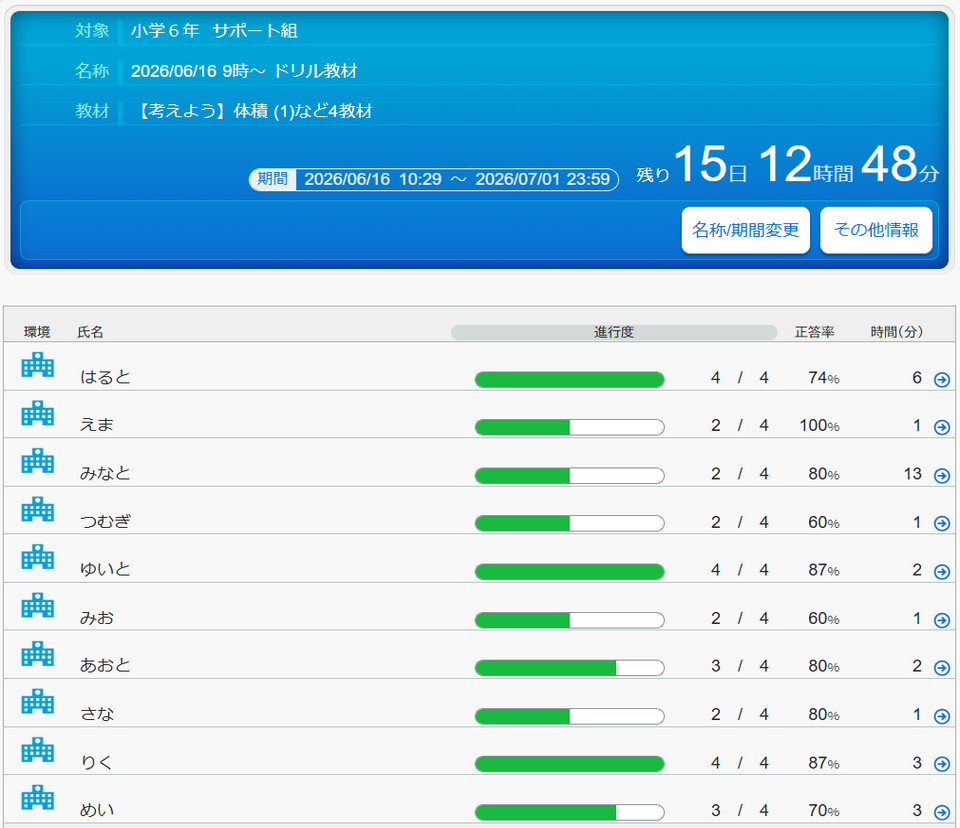Click the school building icon for みなと

38,461
